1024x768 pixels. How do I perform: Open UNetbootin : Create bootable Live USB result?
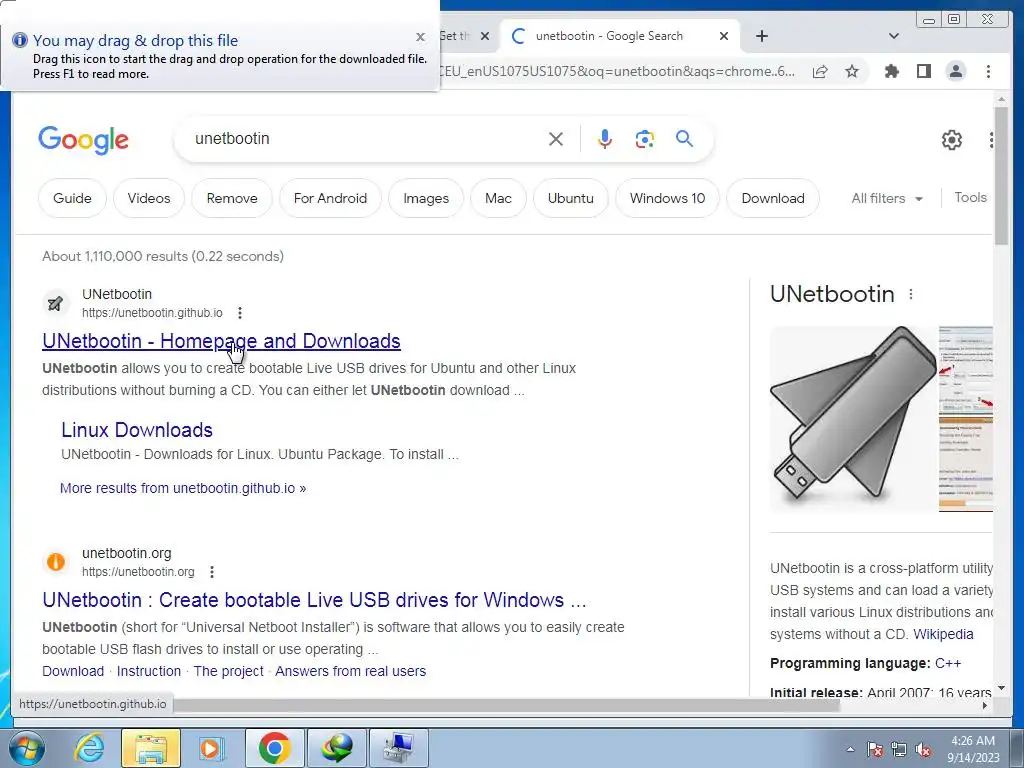pyautogui.click(x=314, y=600)
